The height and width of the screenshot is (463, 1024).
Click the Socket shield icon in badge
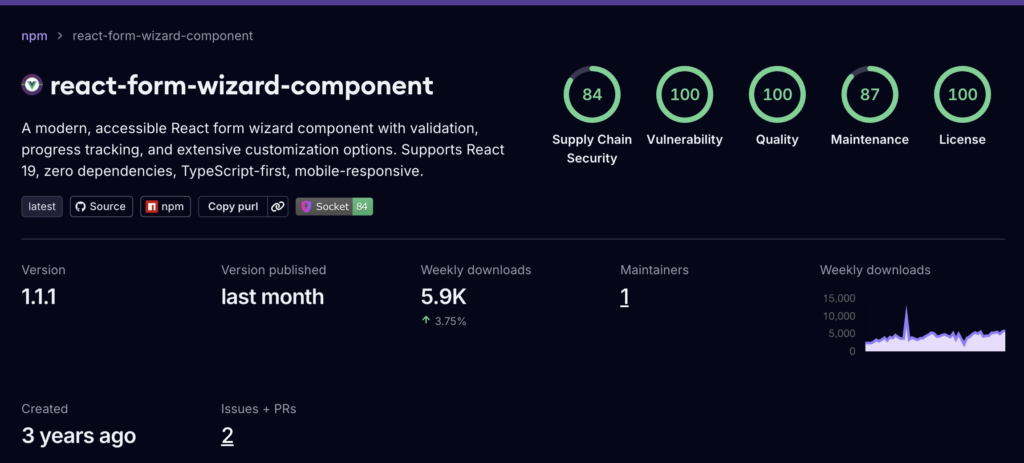[306, 206]
